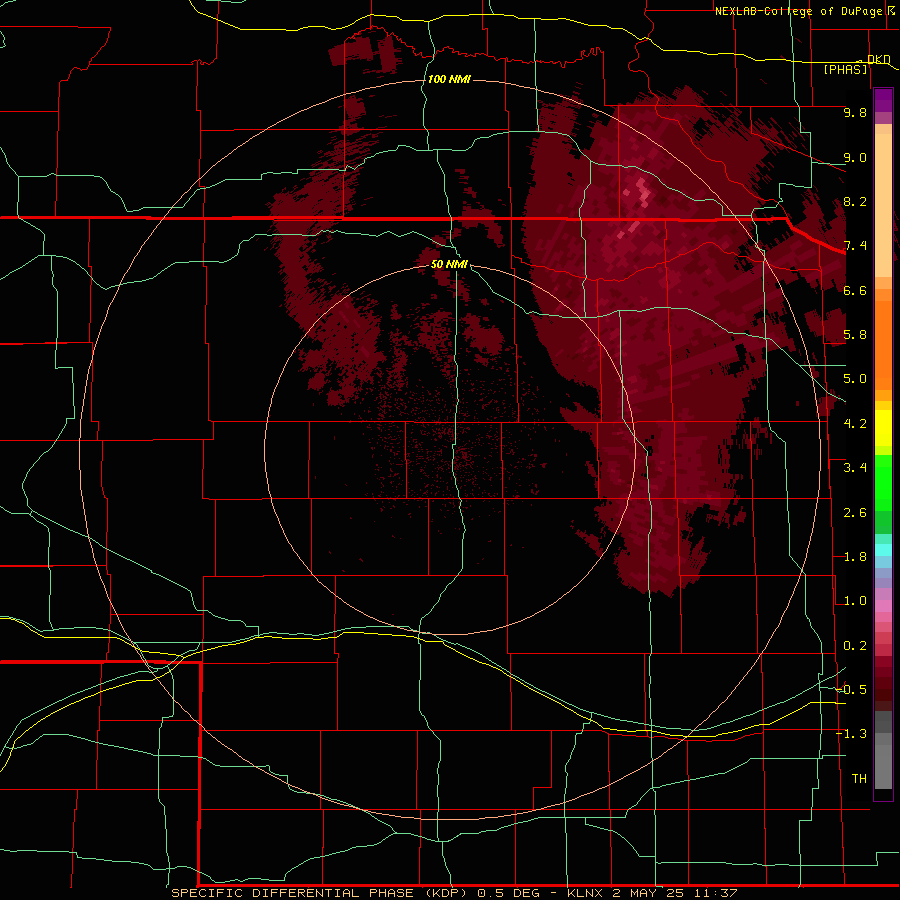900x900 pixels.
Task: Click the 100 NMI range ring label
Action: click(x=449, y=79)
